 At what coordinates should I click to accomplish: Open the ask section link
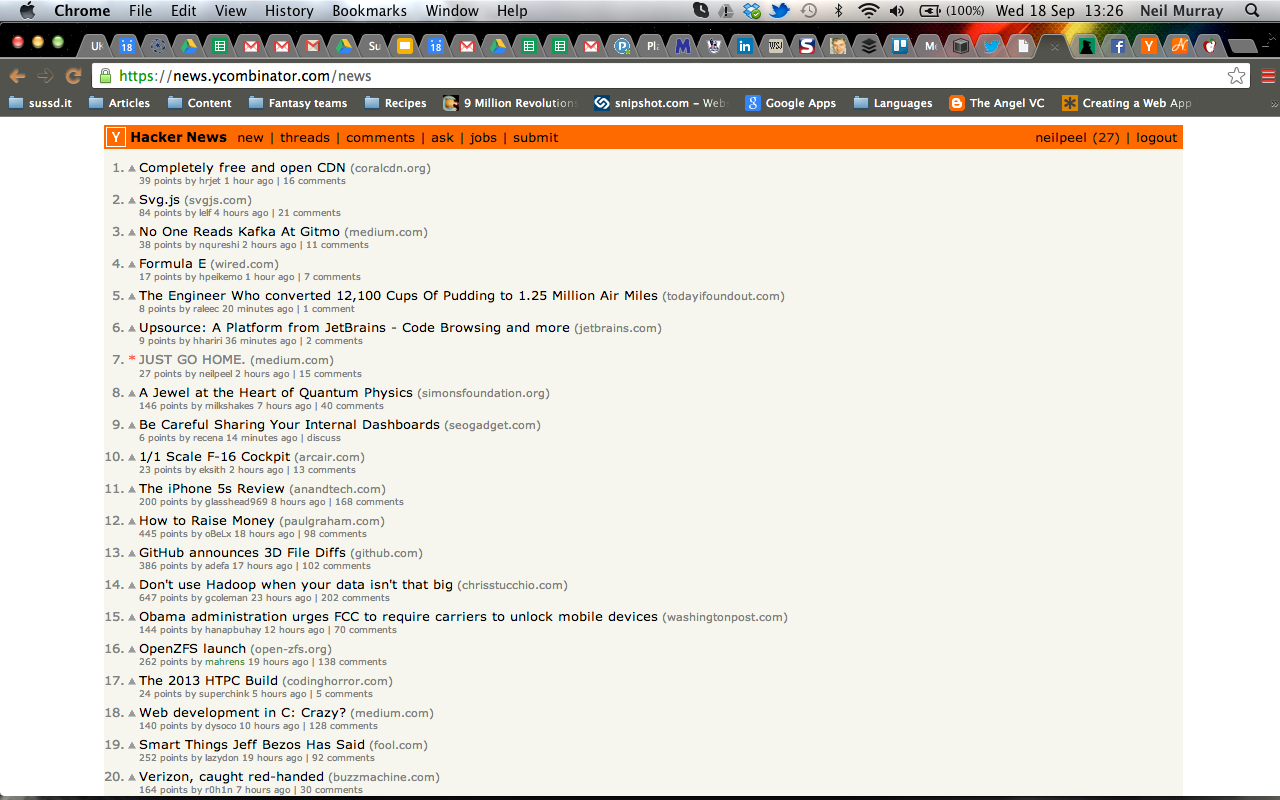442,138
